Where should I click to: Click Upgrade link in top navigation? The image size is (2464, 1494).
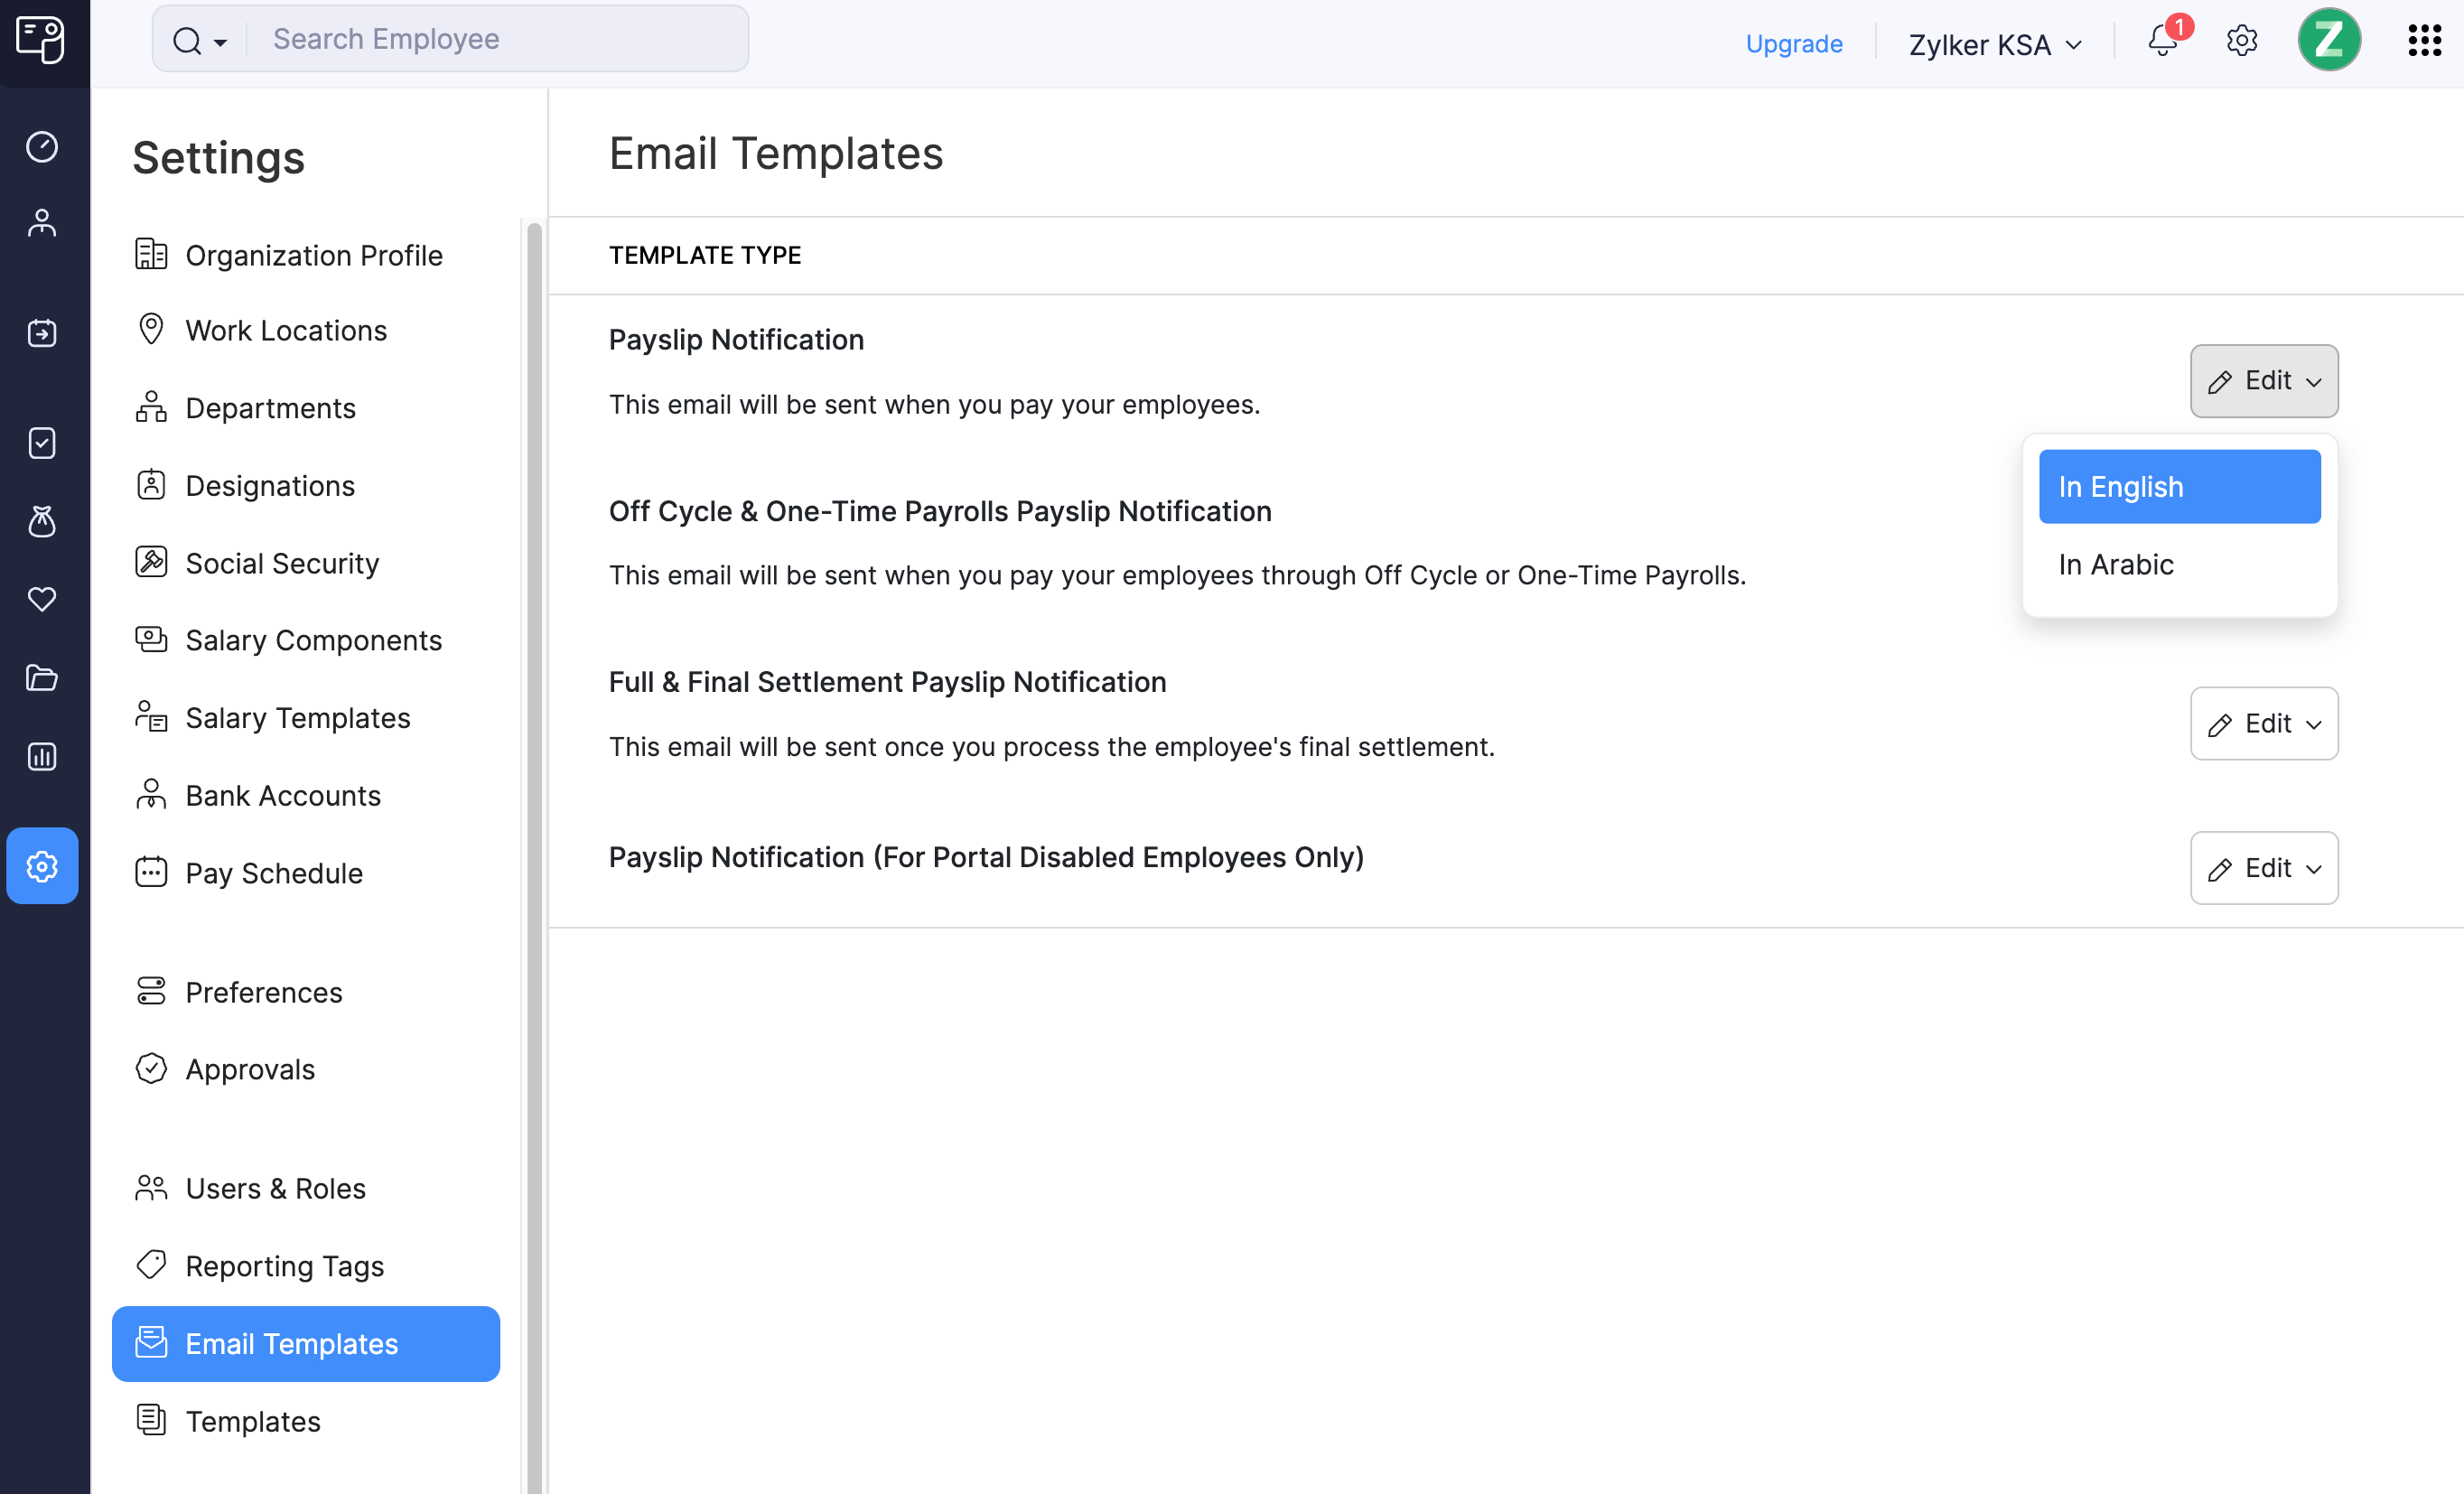(x=1794, y=41)
